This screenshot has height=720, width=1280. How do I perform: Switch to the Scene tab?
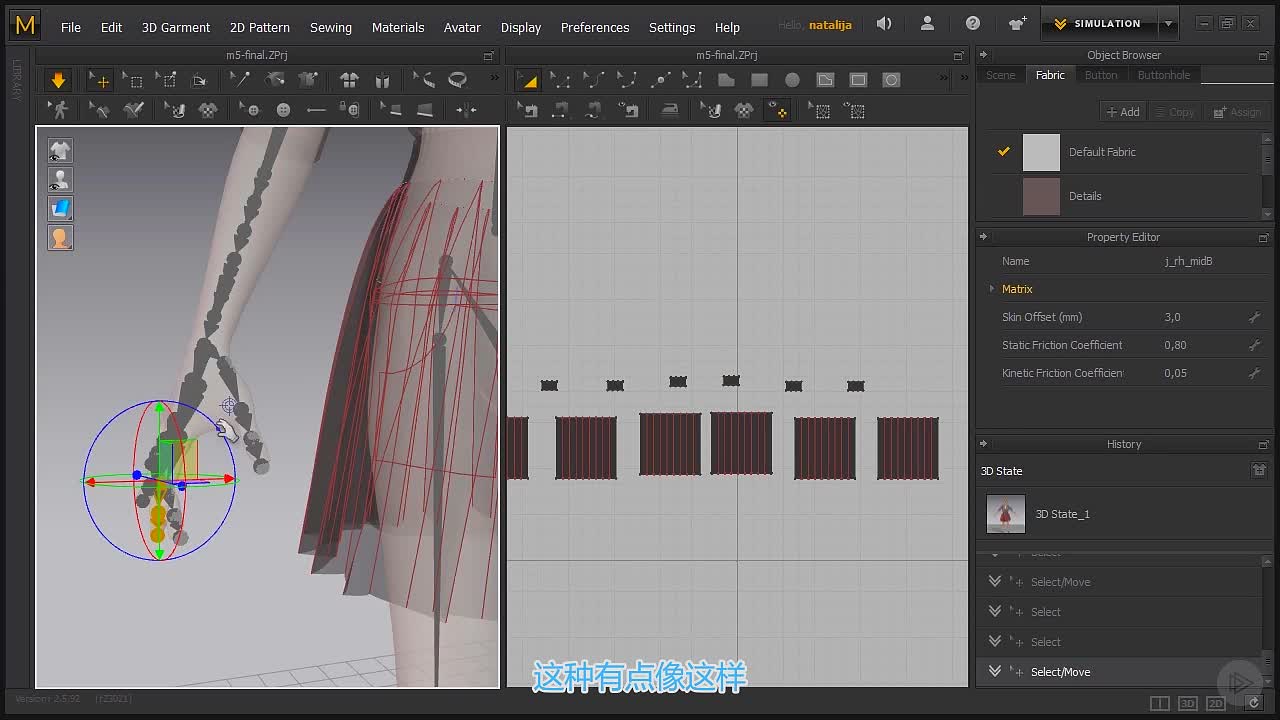tap(1000, 75)
